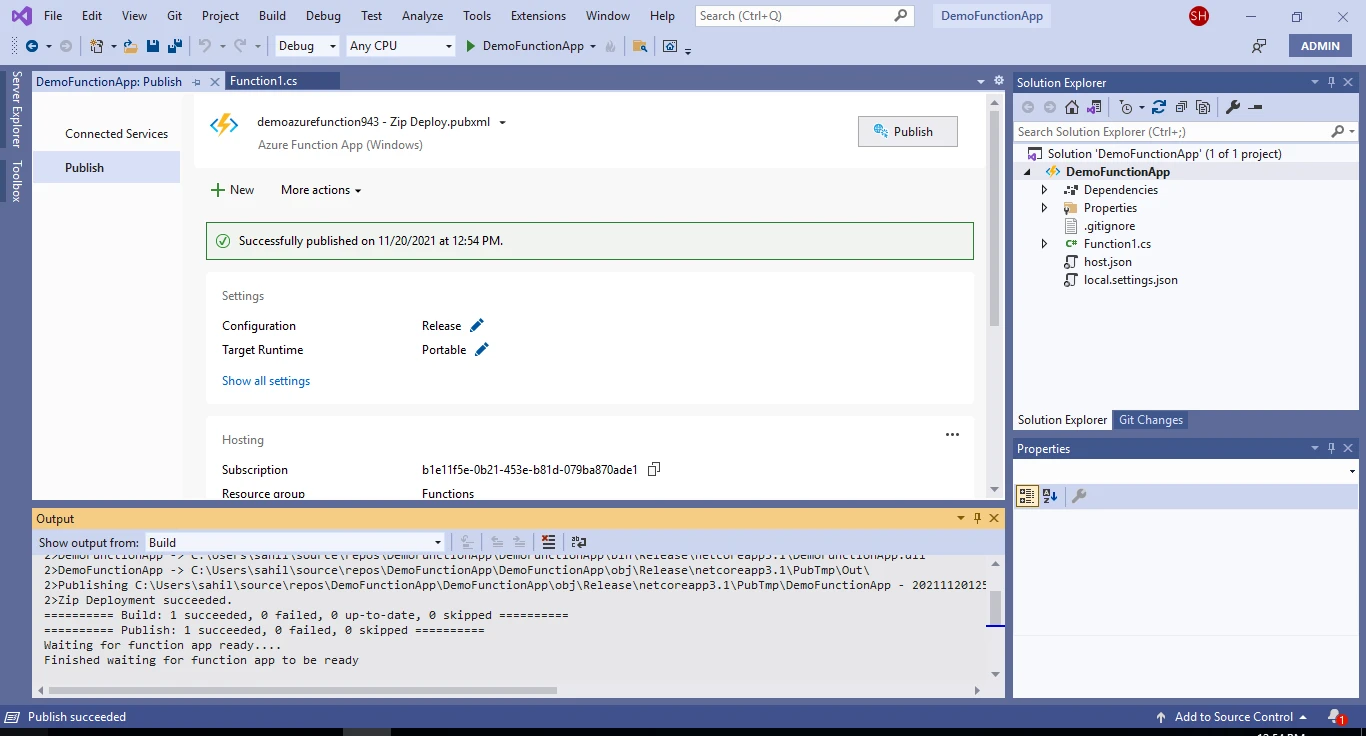
Task: Click the Save All toolbar icon
Action: [173, 46]
